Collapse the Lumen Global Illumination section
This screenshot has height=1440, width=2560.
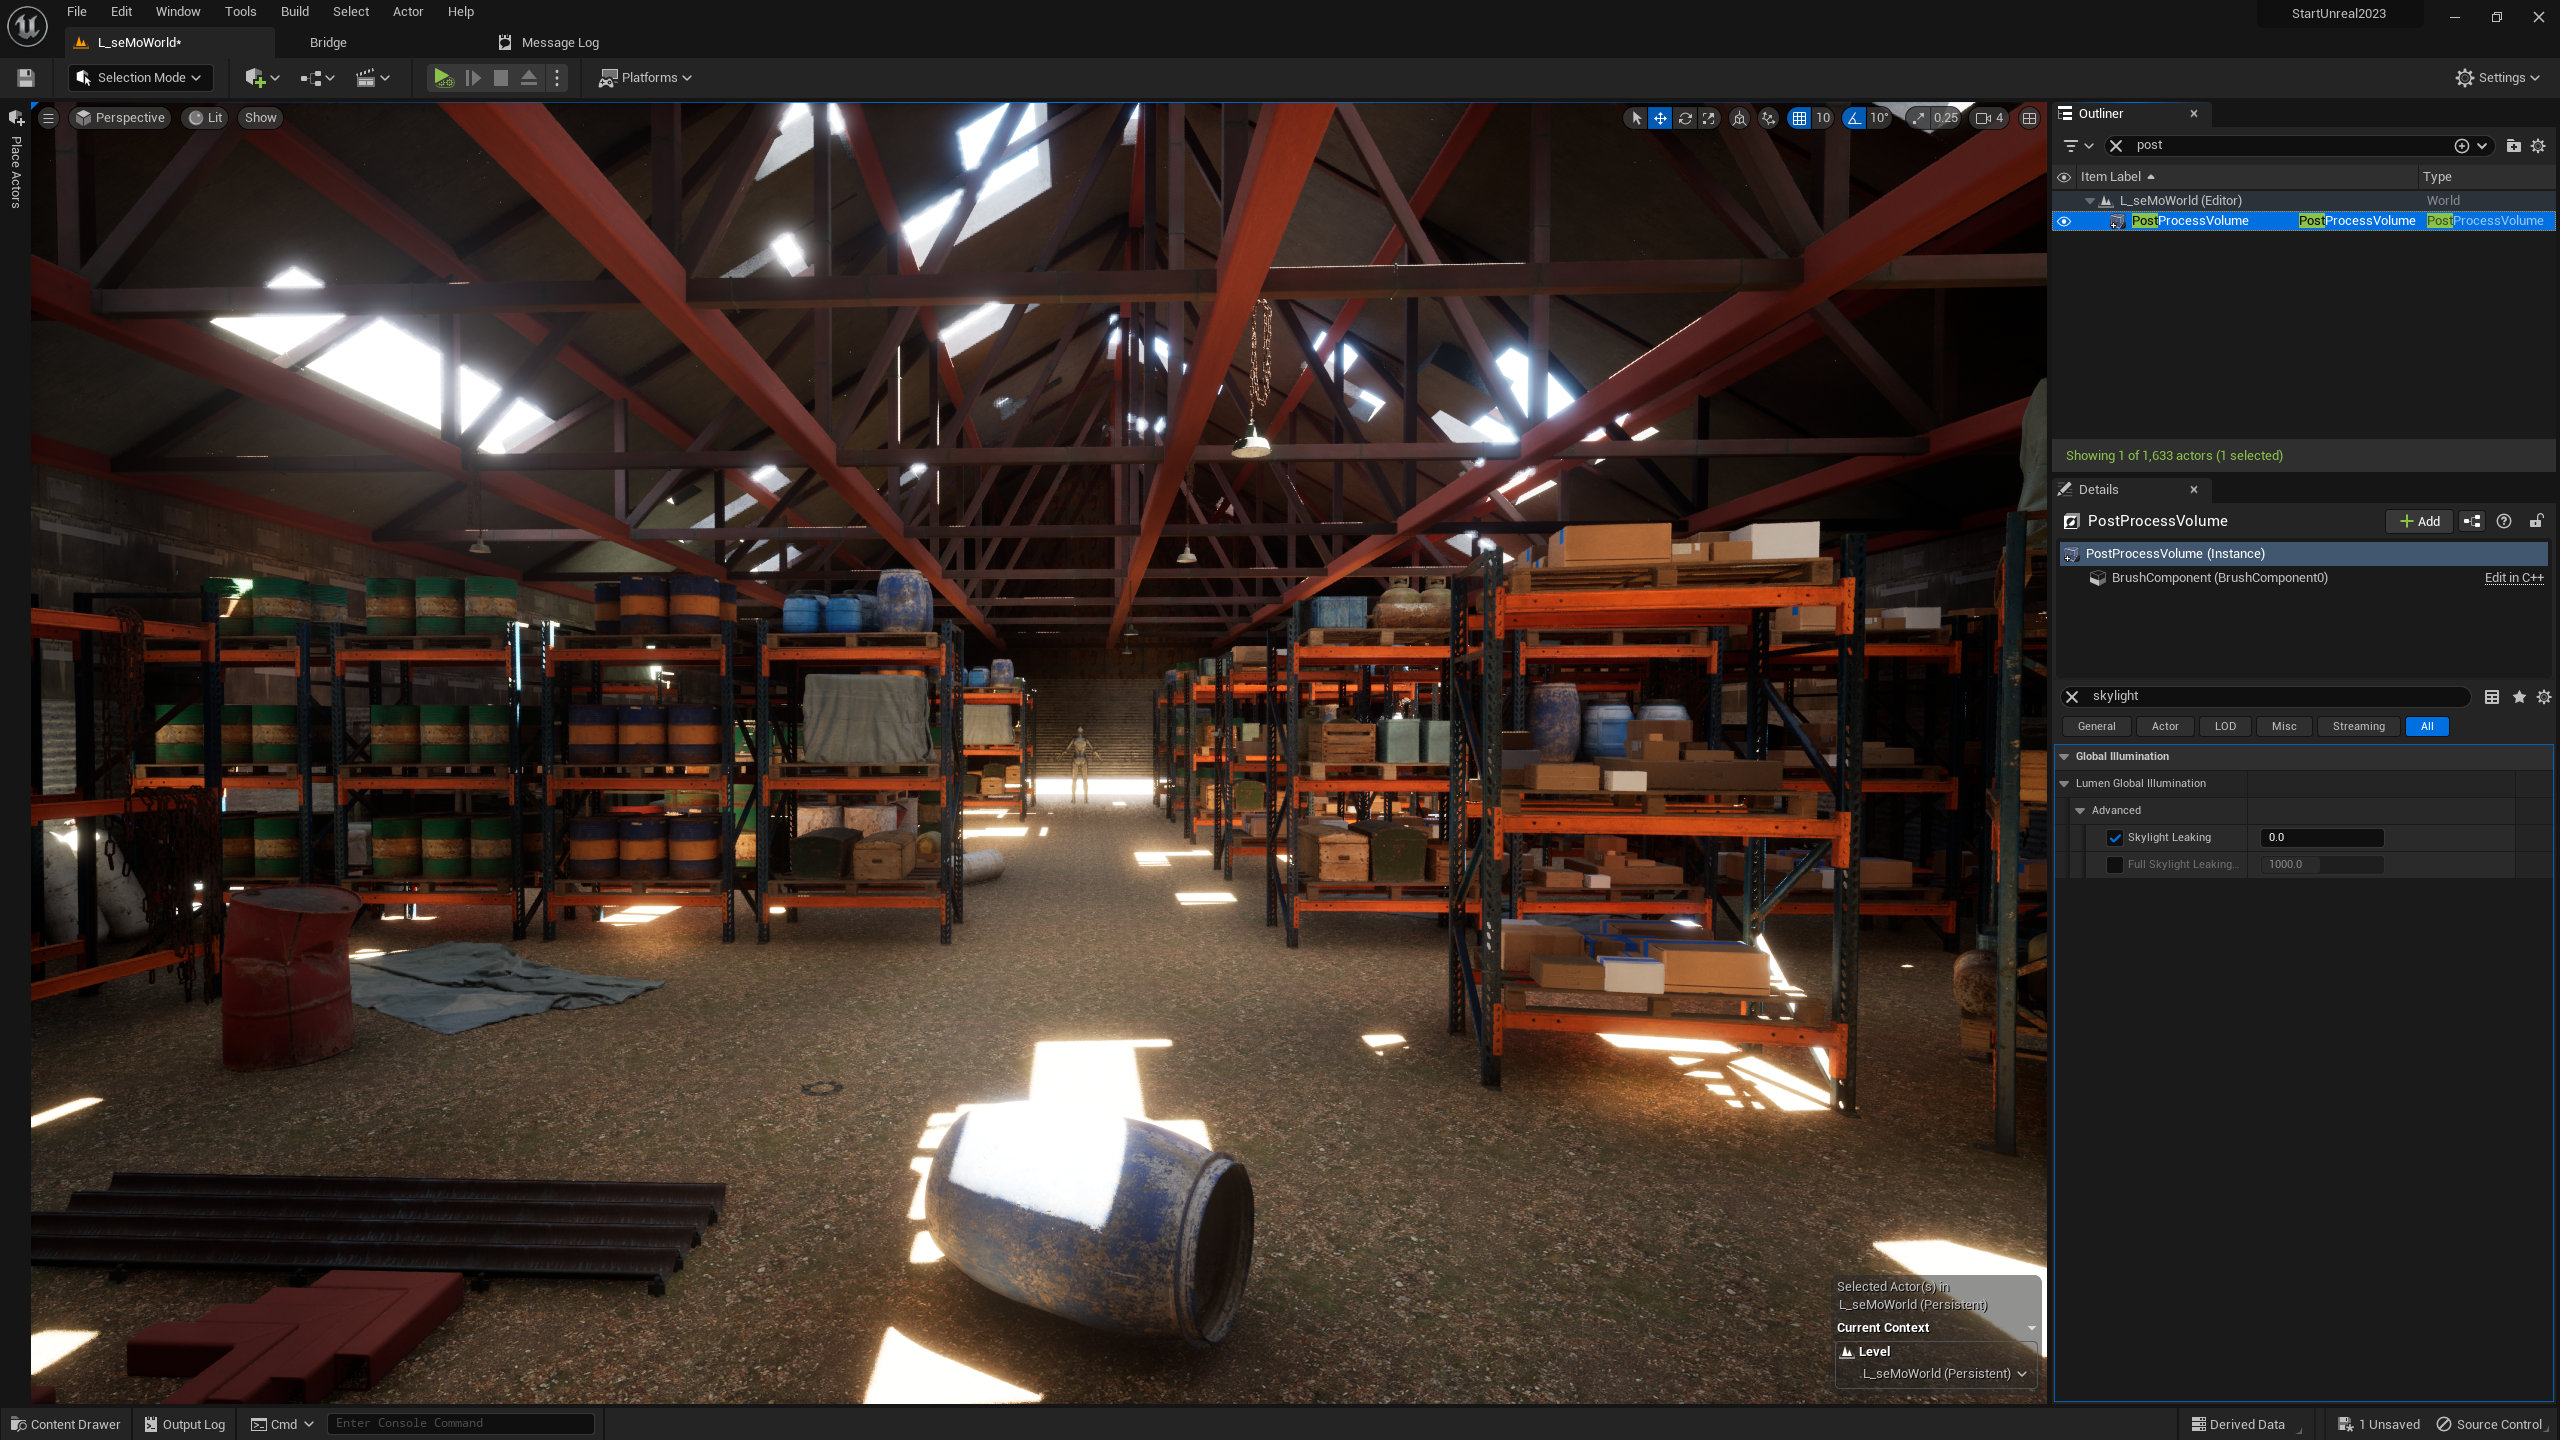click(2064, 784)
